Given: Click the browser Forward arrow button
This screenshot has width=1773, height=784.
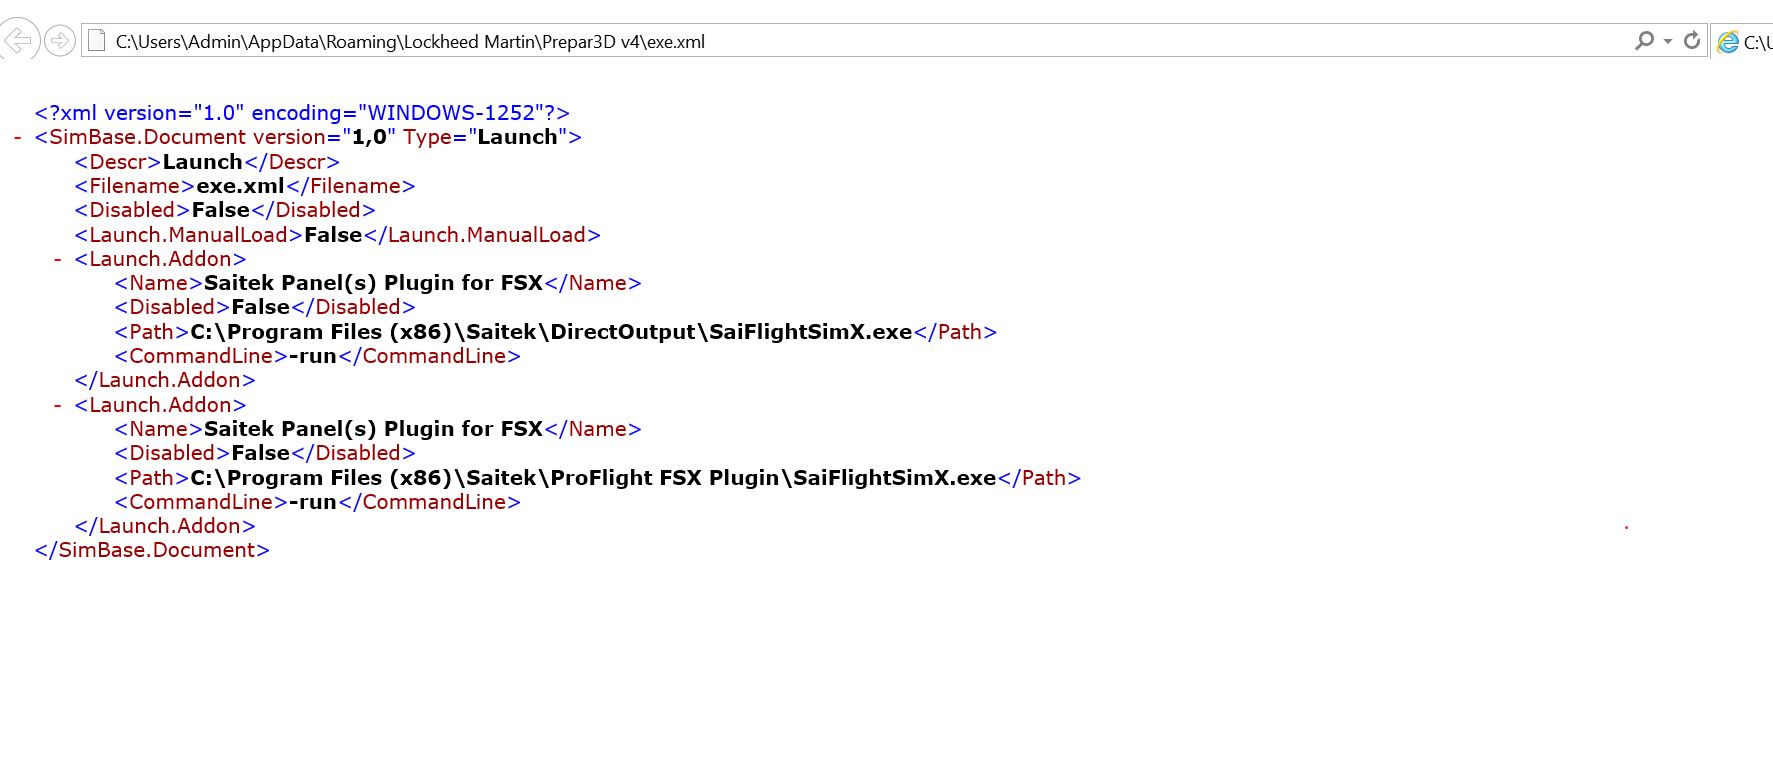Looking at the screenshot, I should 60,41.
